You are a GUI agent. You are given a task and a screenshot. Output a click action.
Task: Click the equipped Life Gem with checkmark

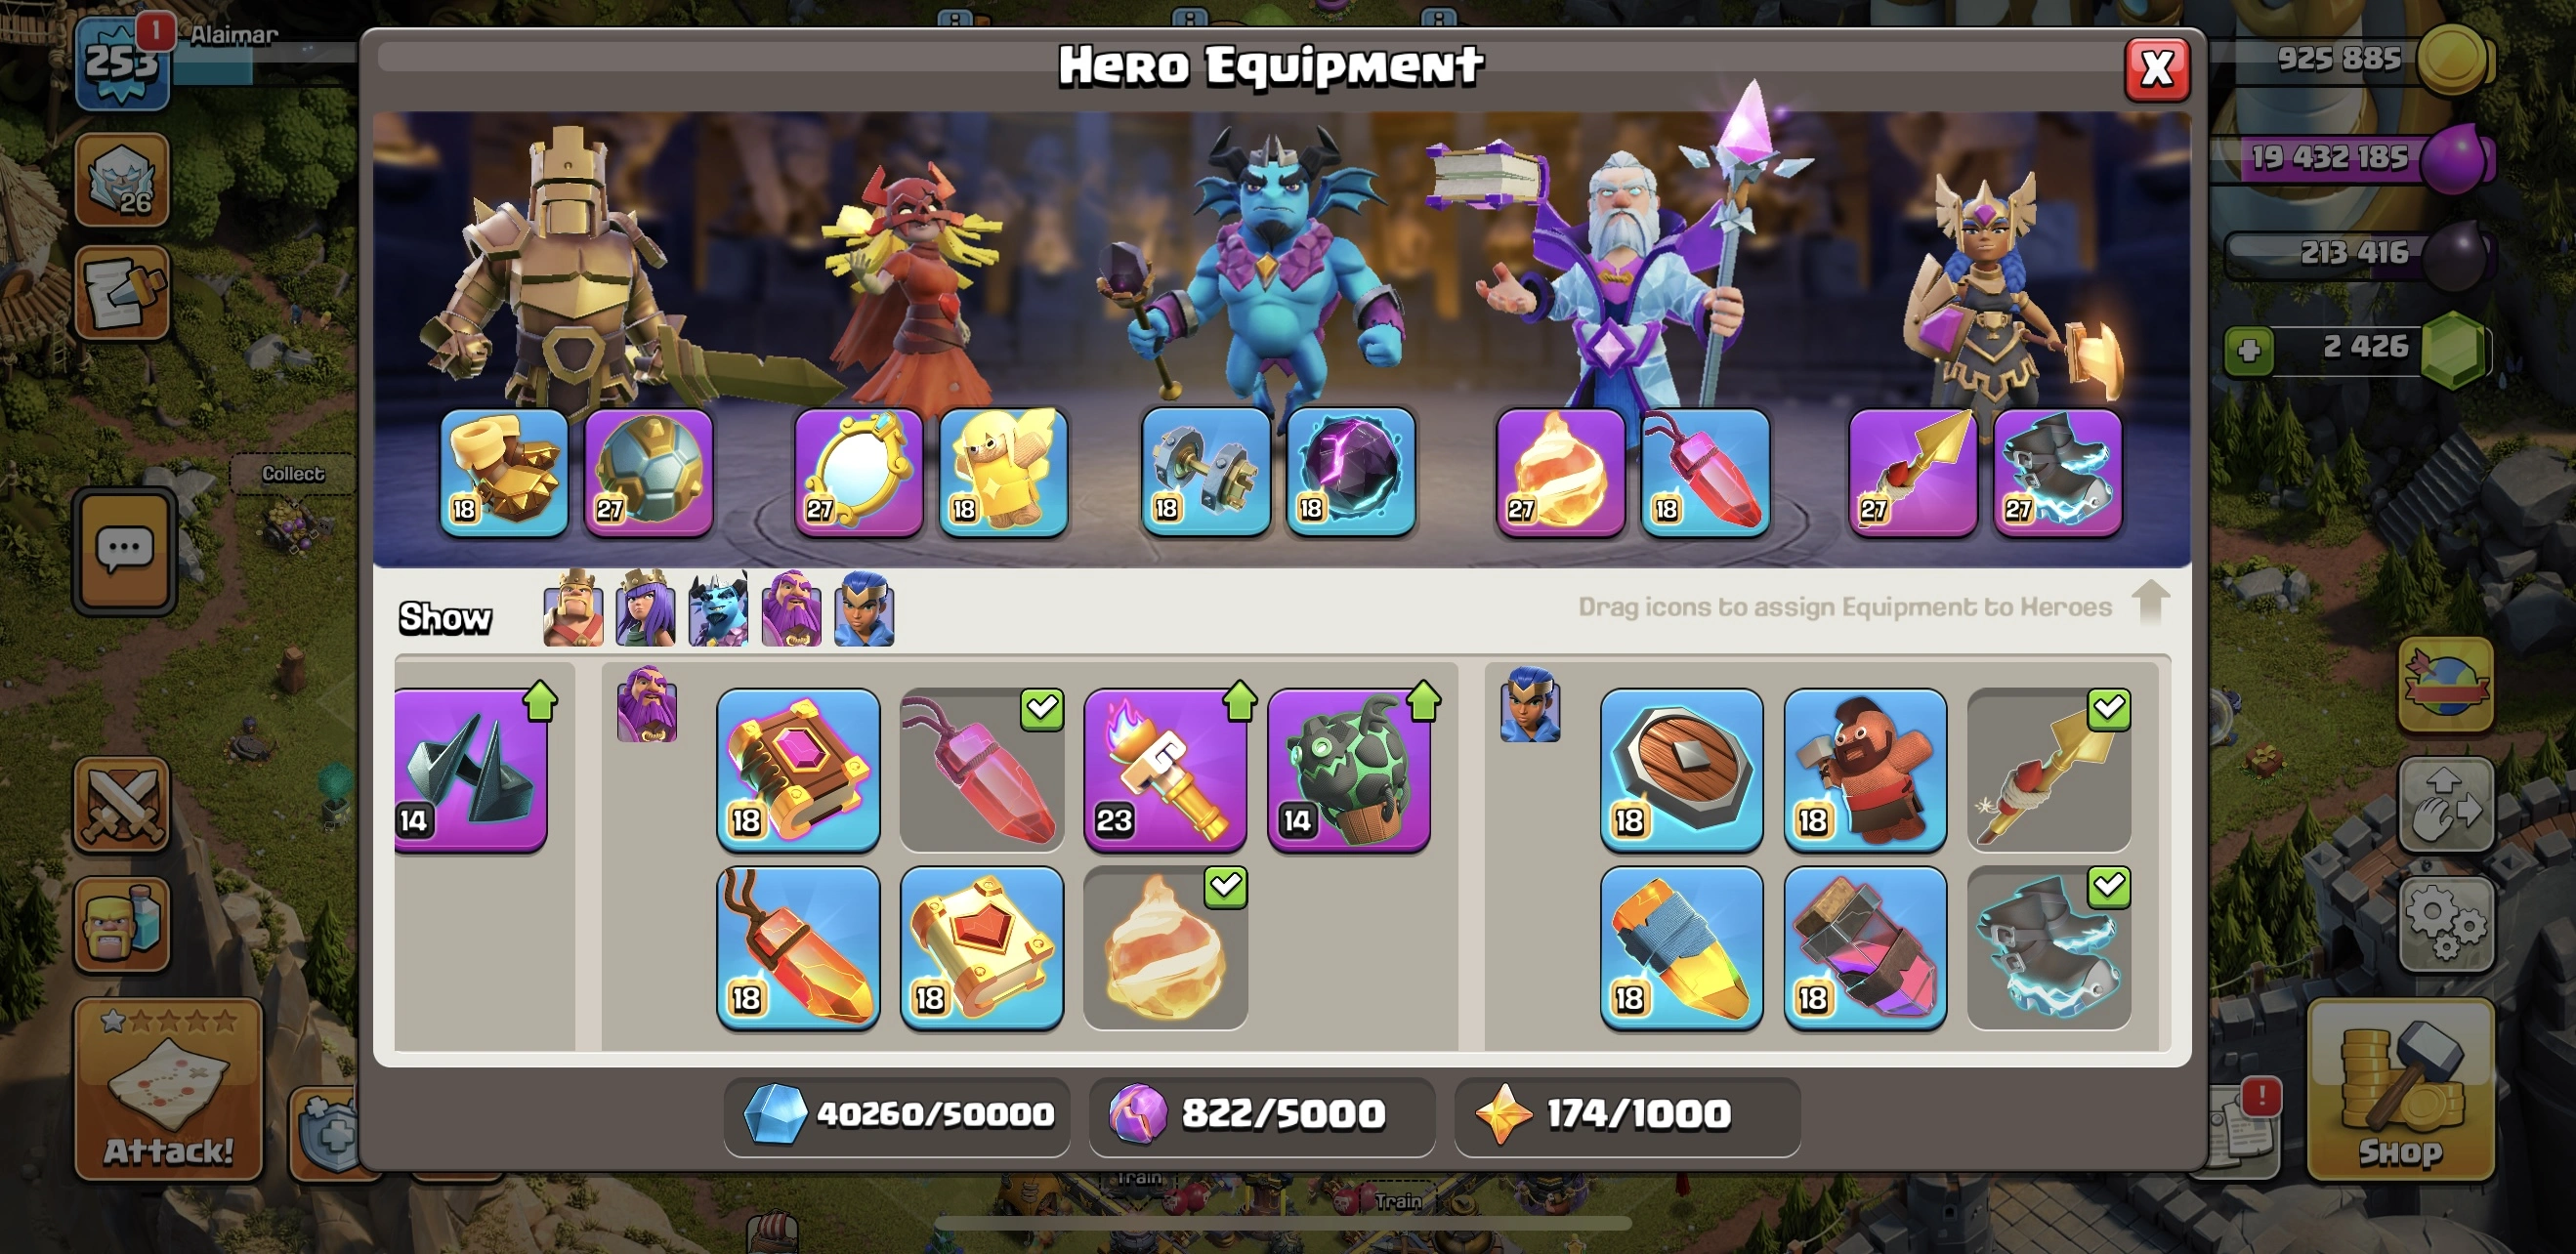[x=981, y=770]
